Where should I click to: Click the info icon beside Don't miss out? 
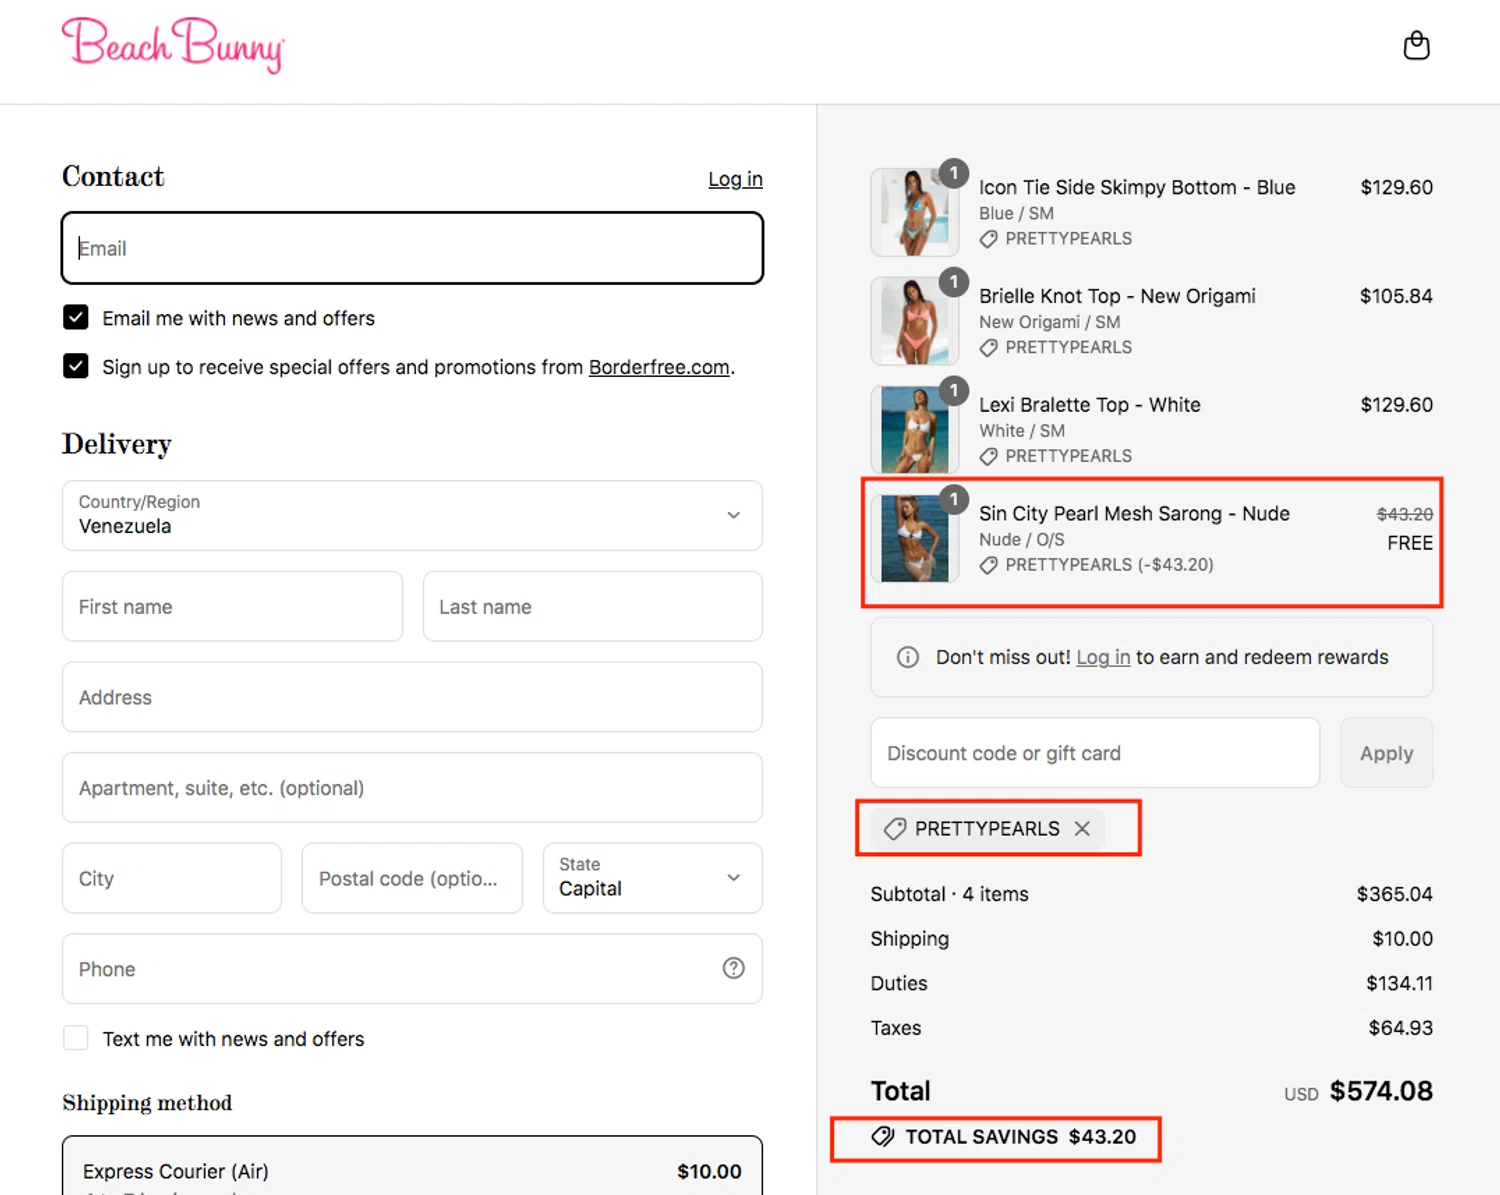(907, 657)
